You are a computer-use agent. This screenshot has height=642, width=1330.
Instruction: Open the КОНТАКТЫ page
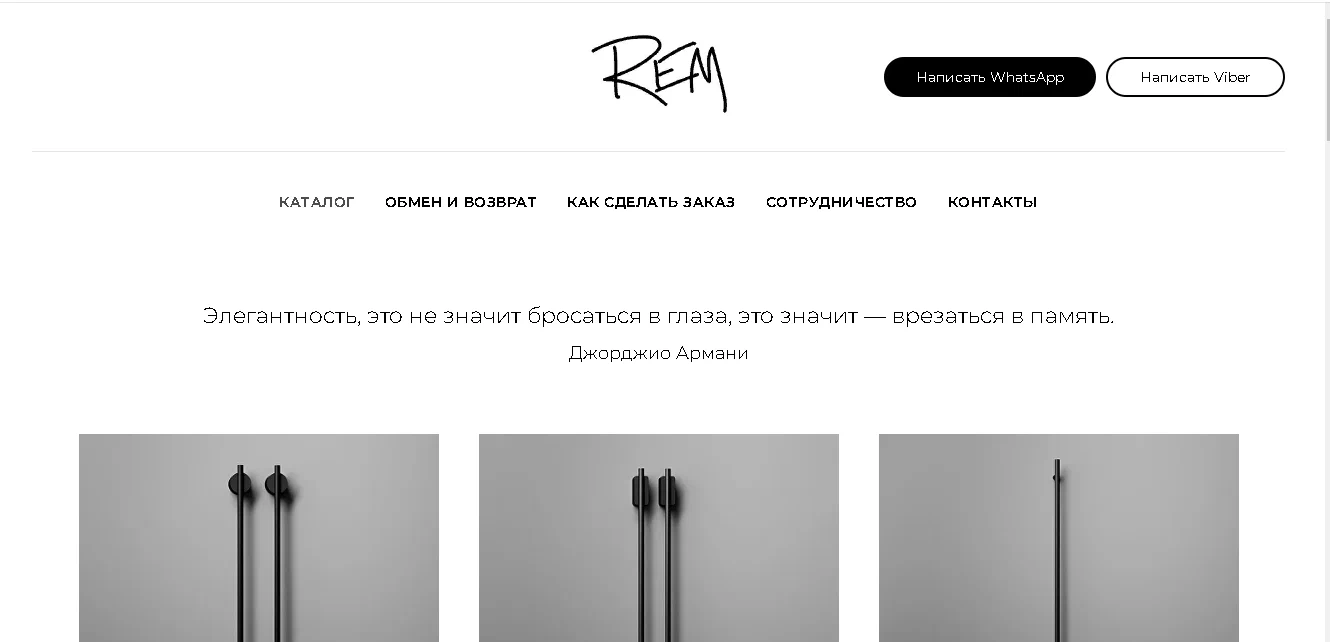992,202
